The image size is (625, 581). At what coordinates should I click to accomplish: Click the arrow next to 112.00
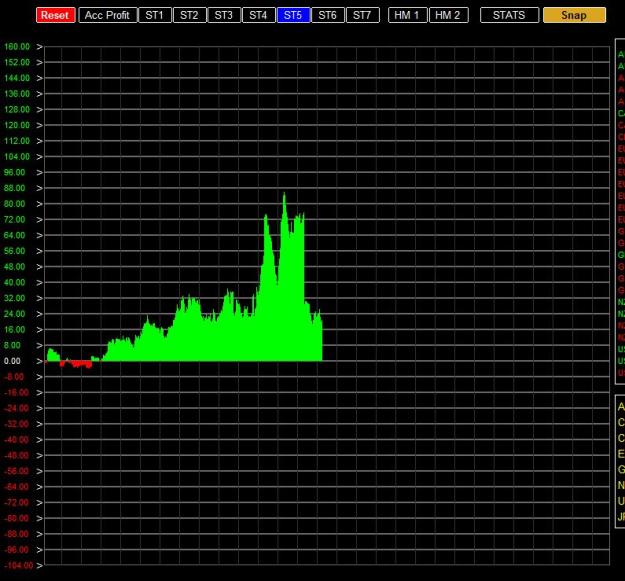tap(39, 141)
